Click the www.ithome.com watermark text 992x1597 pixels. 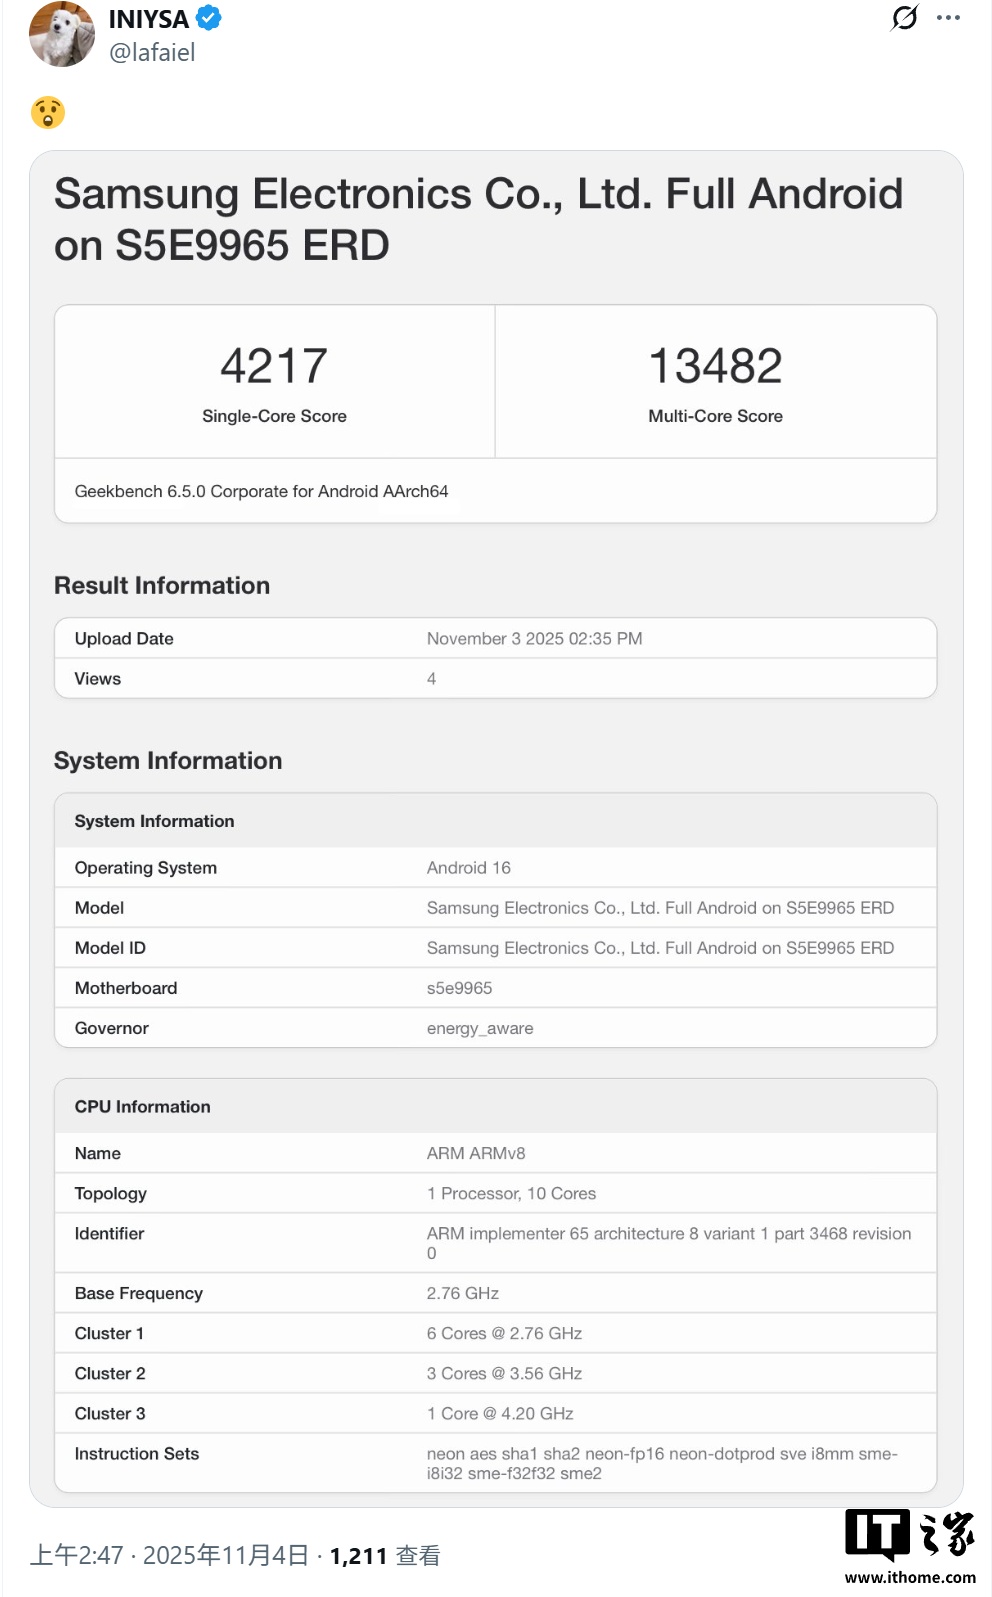(x=910, y=1578)
